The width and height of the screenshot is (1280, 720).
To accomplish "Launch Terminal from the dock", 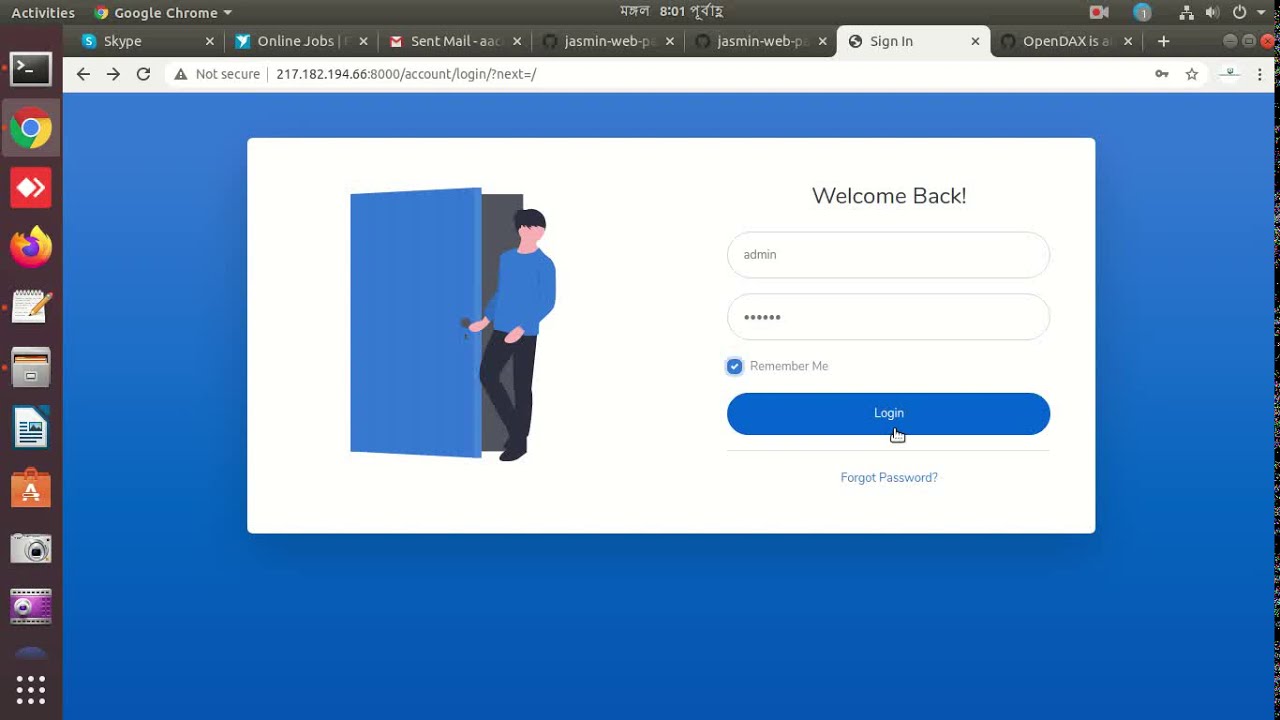I will [x=31, y=69].
